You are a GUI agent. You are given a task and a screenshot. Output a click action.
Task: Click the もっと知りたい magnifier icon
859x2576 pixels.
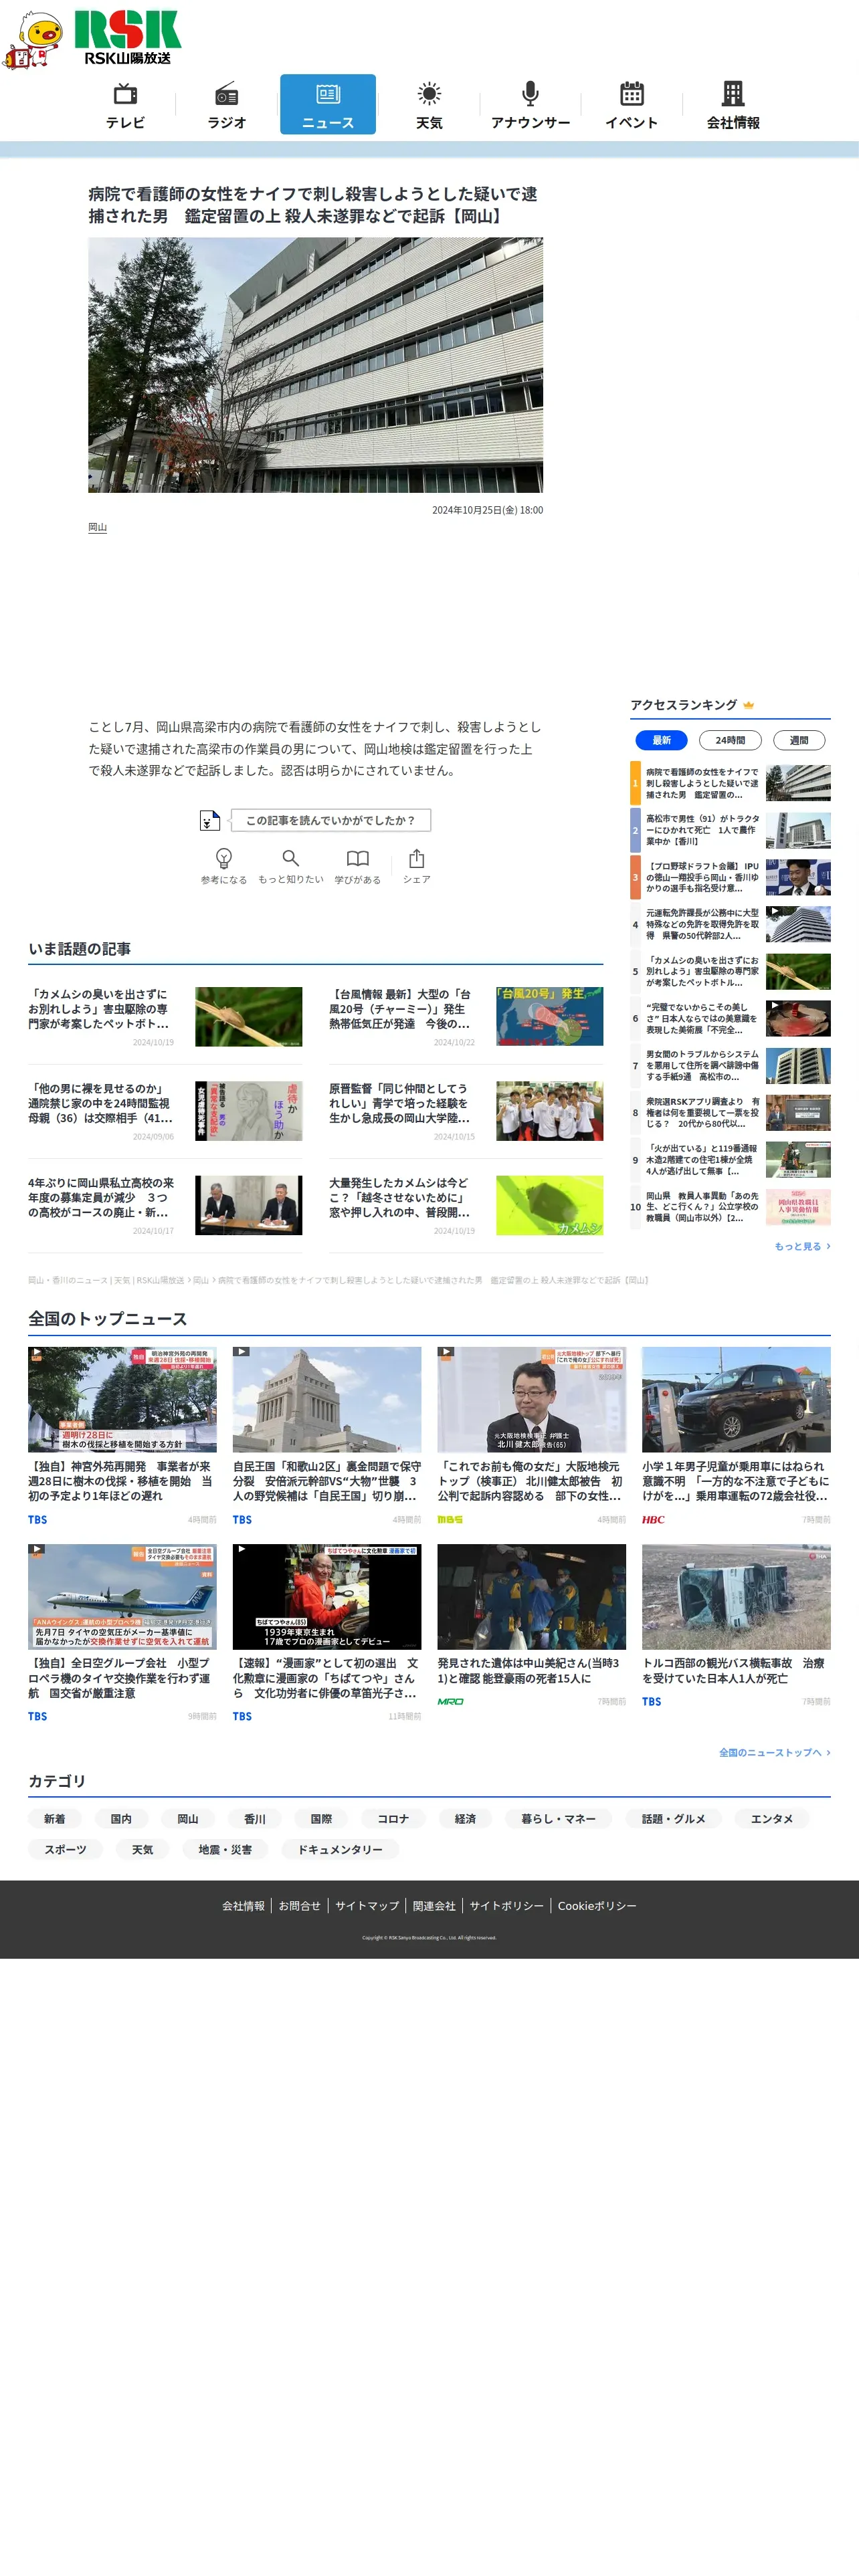point(291,858)
